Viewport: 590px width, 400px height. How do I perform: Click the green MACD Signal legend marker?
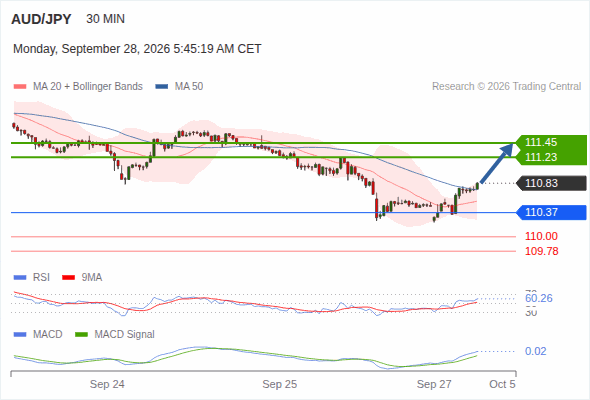(82, 335)
